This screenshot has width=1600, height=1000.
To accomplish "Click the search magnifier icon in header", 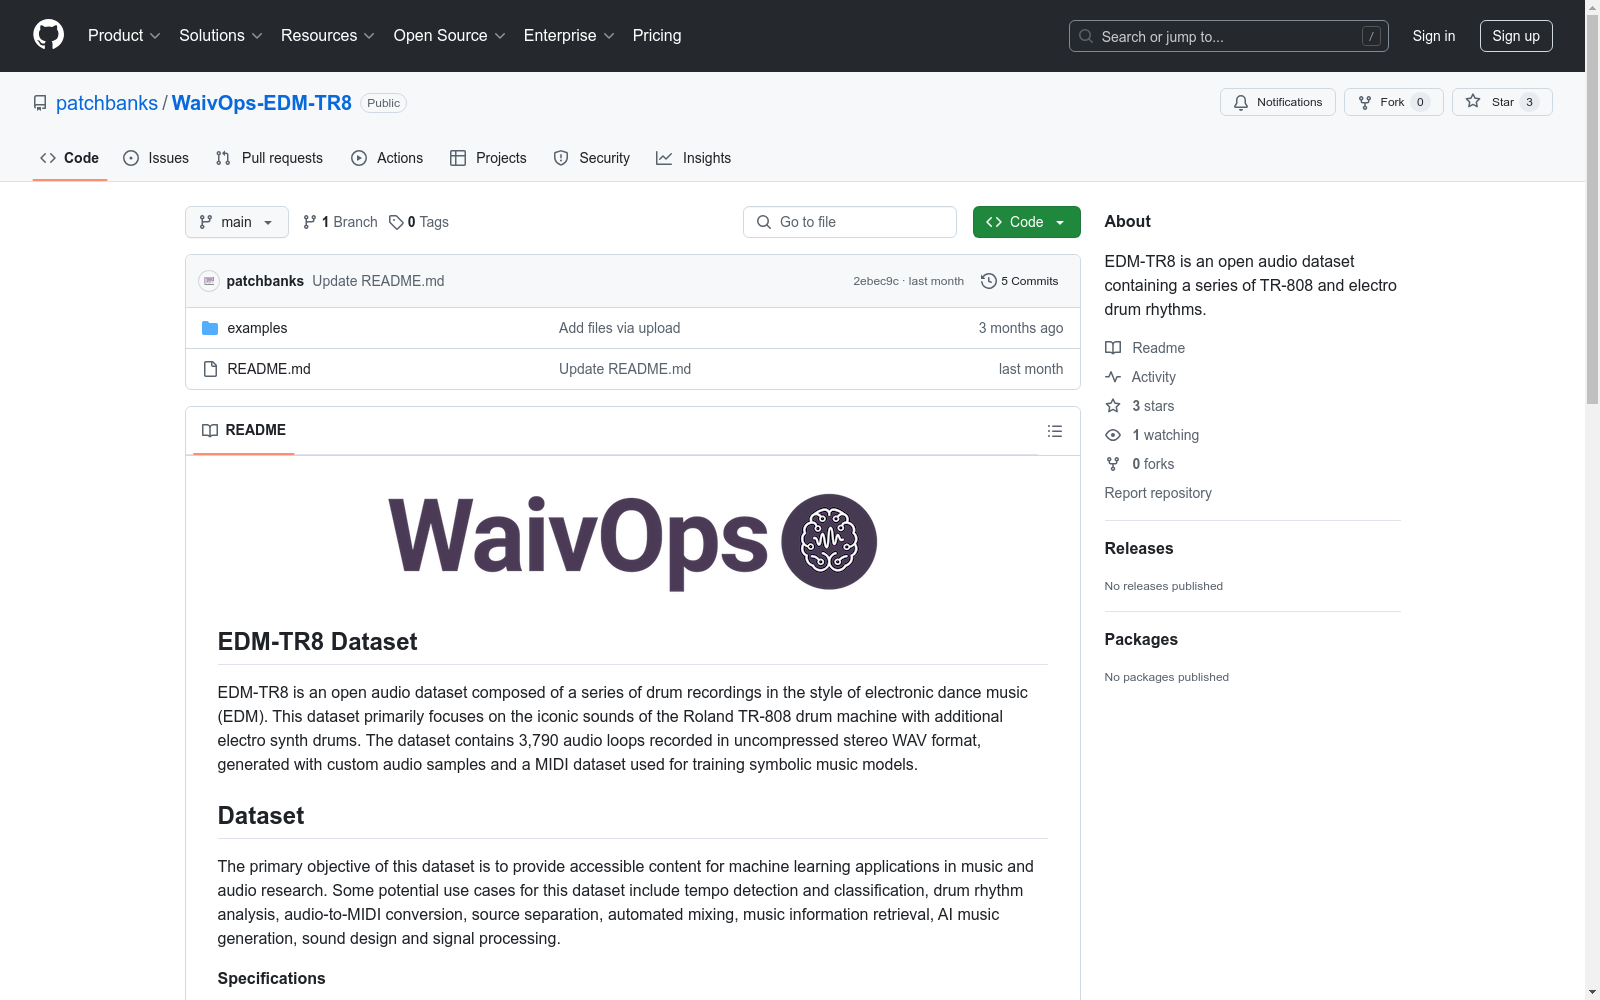I will (x=1086, y=36).
